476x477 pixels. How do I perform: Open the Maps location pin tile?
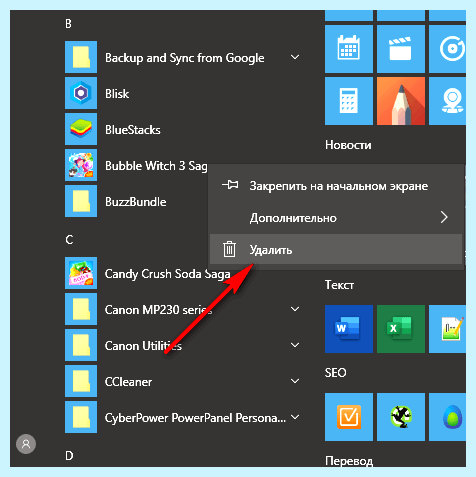447,101
